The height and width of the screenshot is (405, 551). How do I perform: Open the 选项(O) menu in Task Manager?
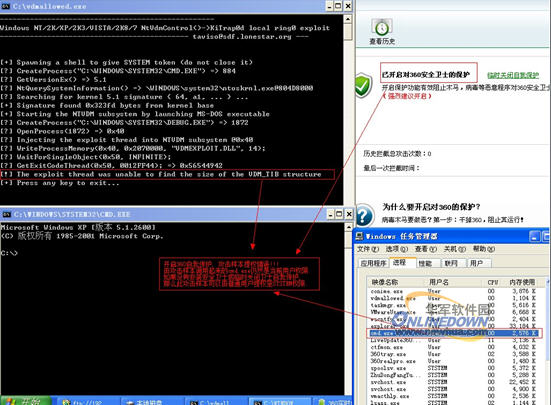point(396,249)
